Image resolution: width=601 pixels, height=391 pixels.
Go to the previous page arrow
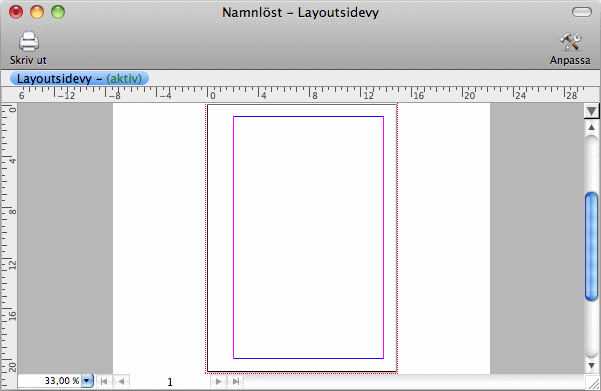pyautogui.click(x=121, y=381)
